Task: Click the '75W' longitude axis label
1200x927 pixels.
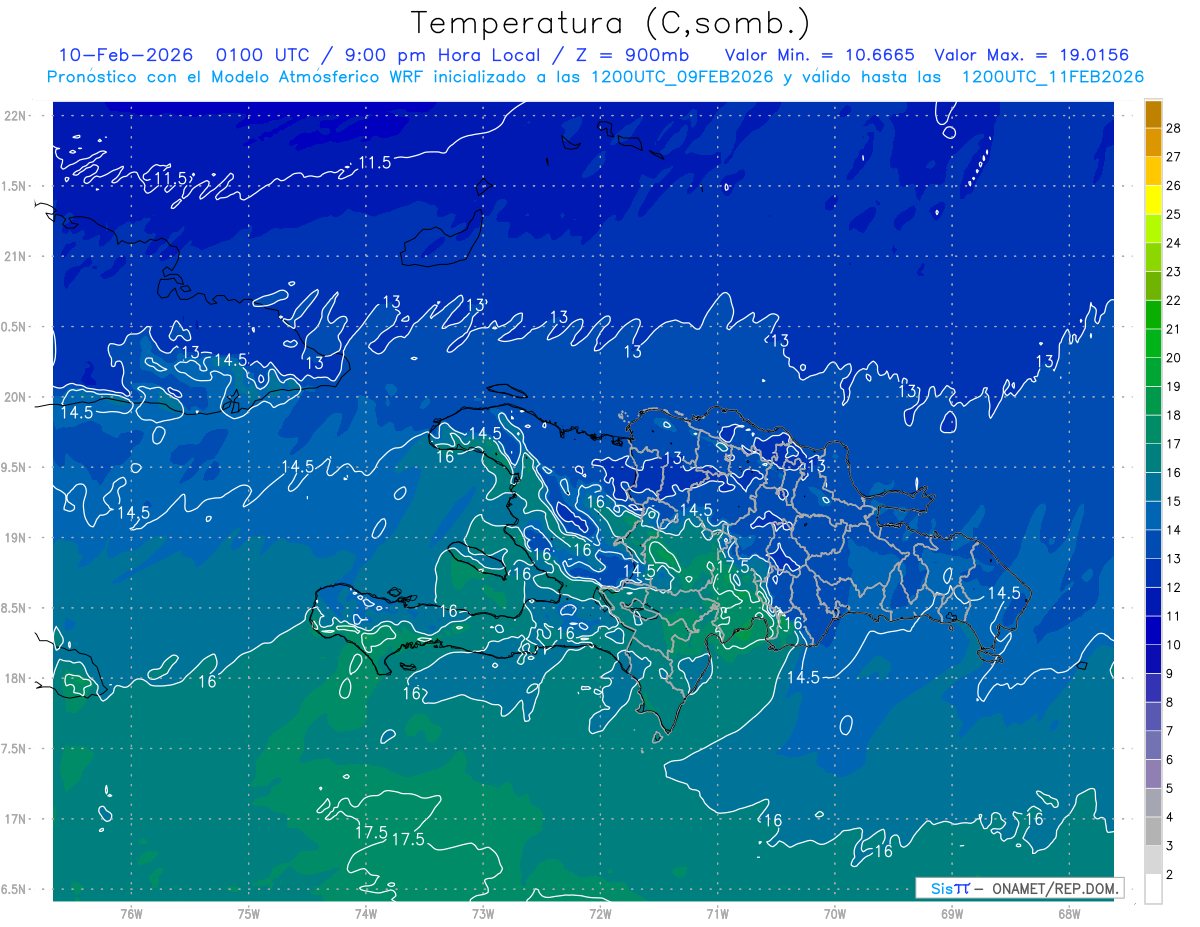Action: pyautogui.click(x=248, y=915)
